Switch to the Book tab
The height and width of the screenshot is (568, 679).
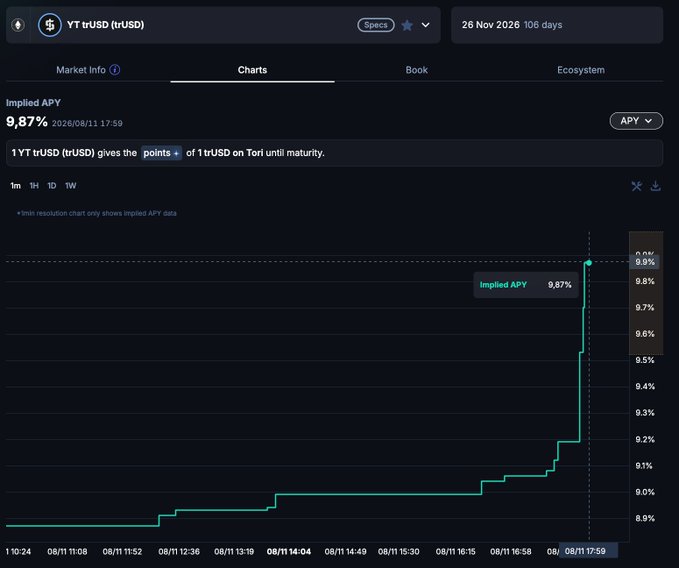click(417, 70)
